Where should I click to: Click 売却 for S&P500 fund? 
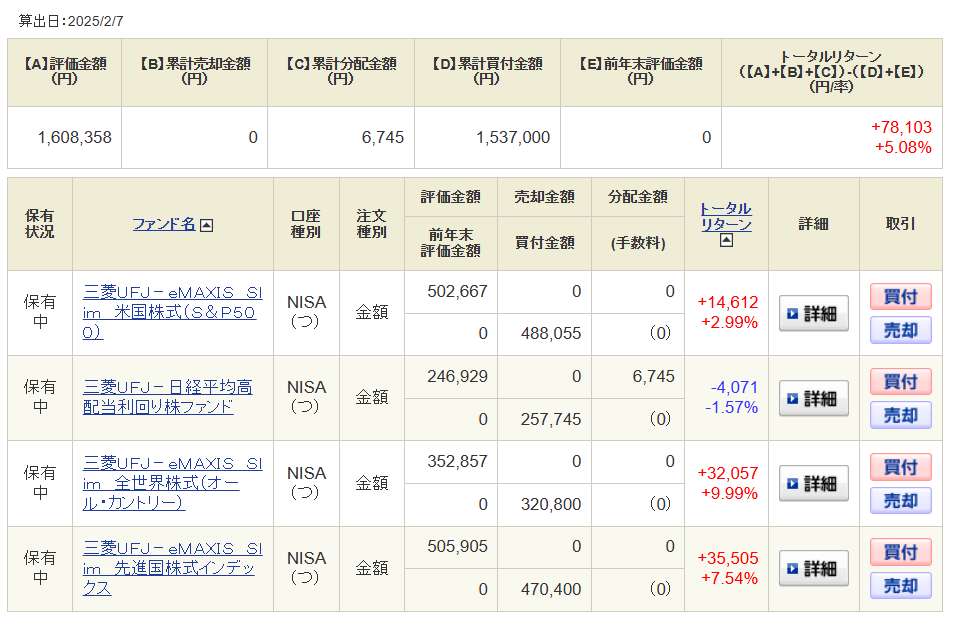pos(901,330)
